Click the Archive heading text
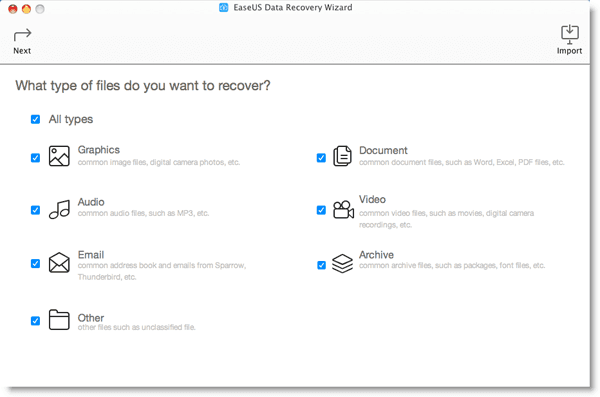 coord(376,255)
